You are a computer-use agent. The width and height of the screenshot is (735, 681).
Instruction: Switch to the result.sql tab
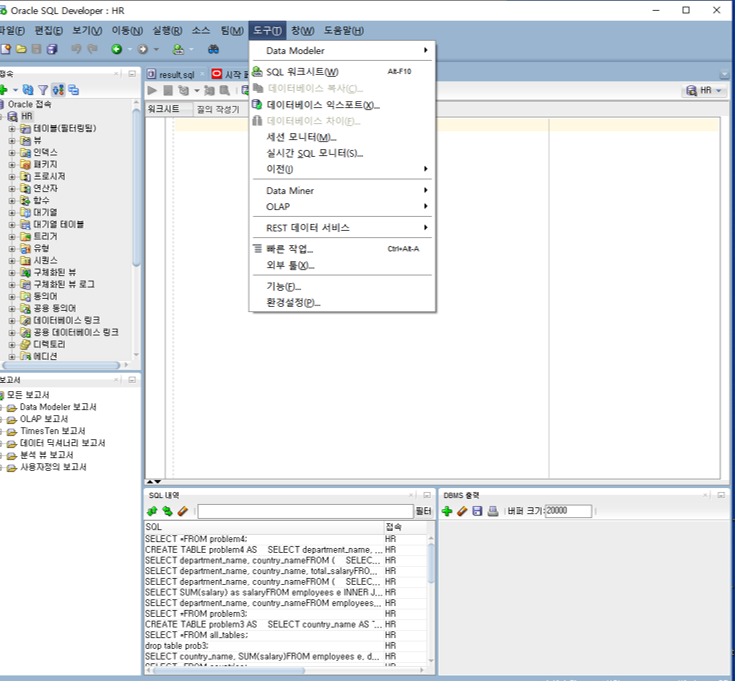coord(176,75)
